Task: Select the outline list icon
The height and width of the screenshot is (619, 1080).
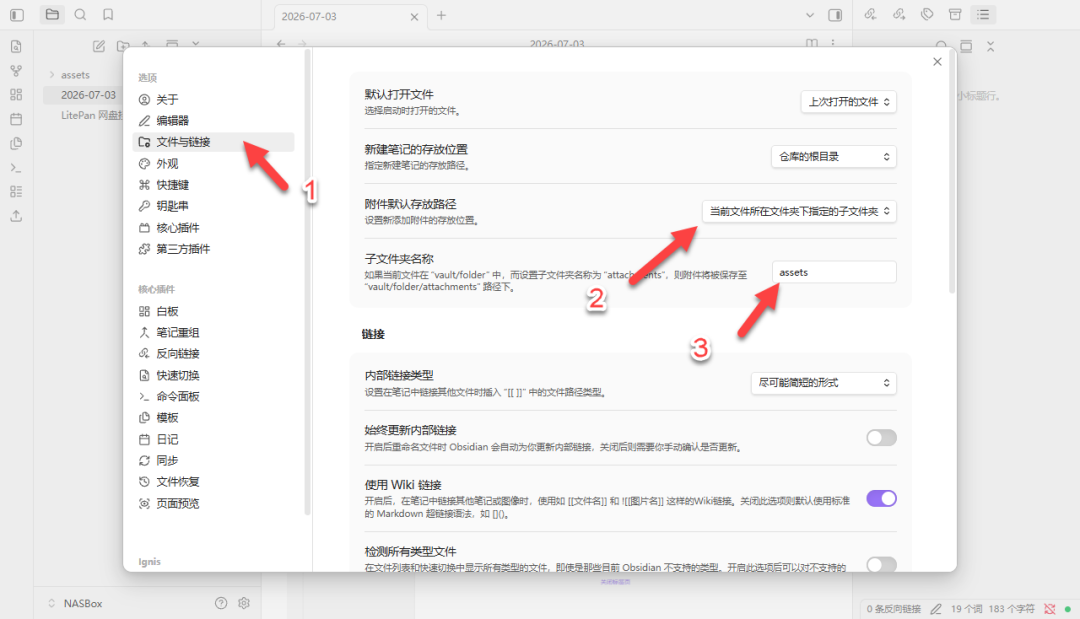Action: (x=983, y=14)
